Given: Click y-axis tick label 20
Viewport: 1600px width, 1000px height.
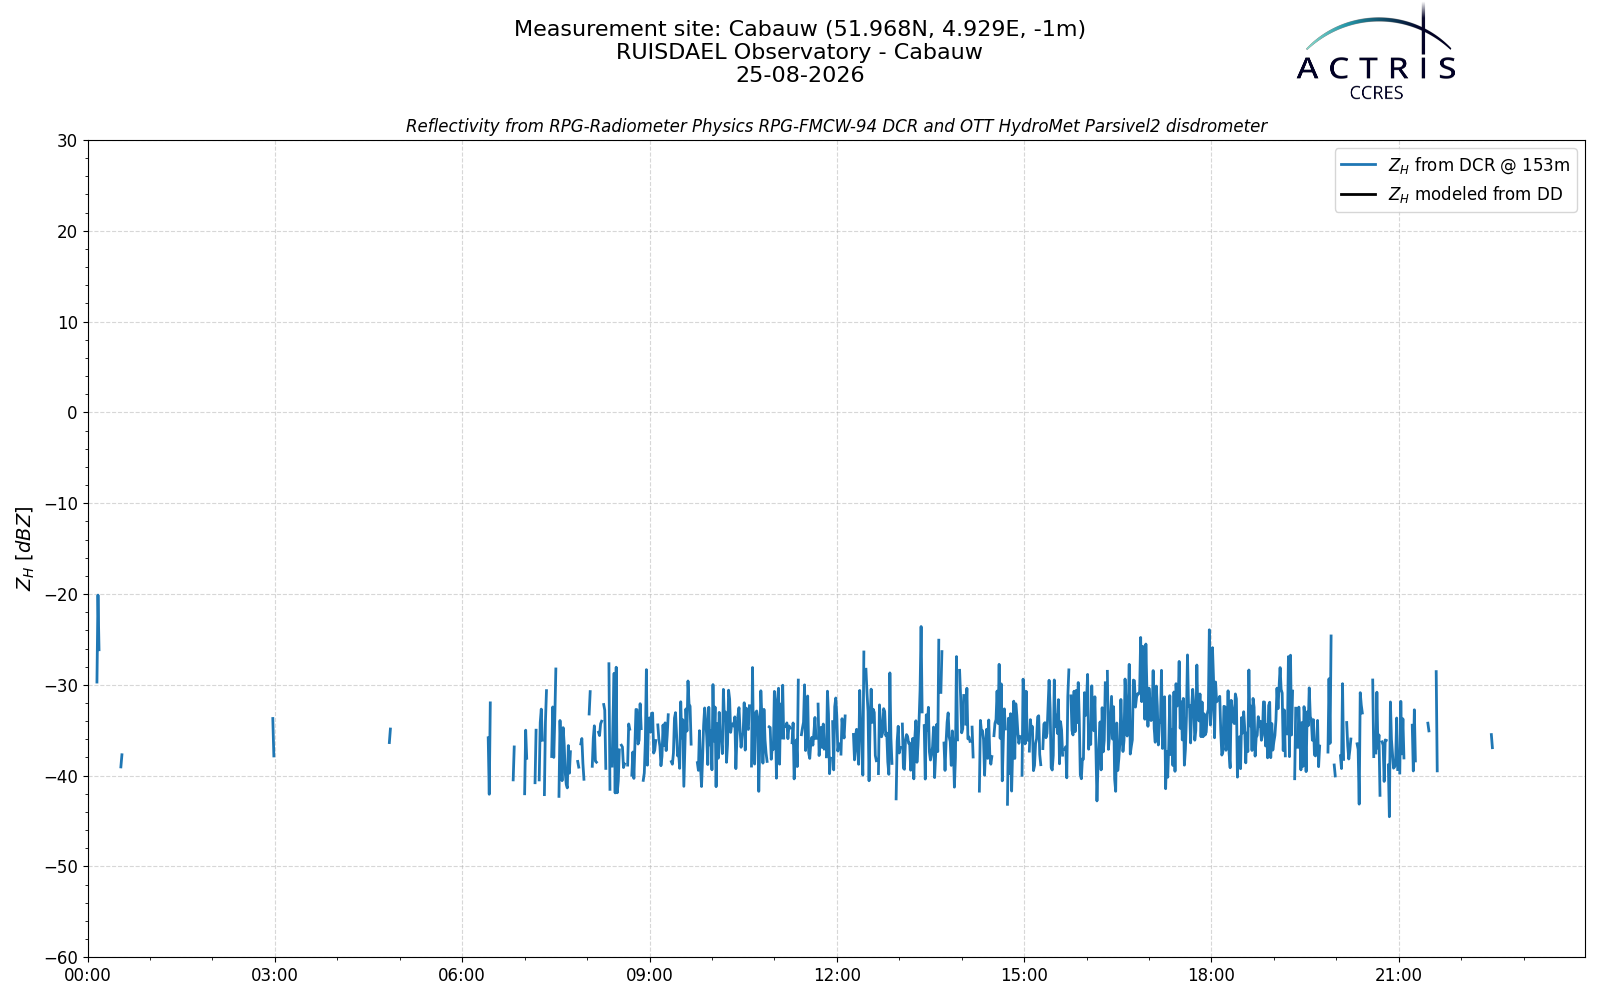Looking at the screenshot, I should 67,232.
